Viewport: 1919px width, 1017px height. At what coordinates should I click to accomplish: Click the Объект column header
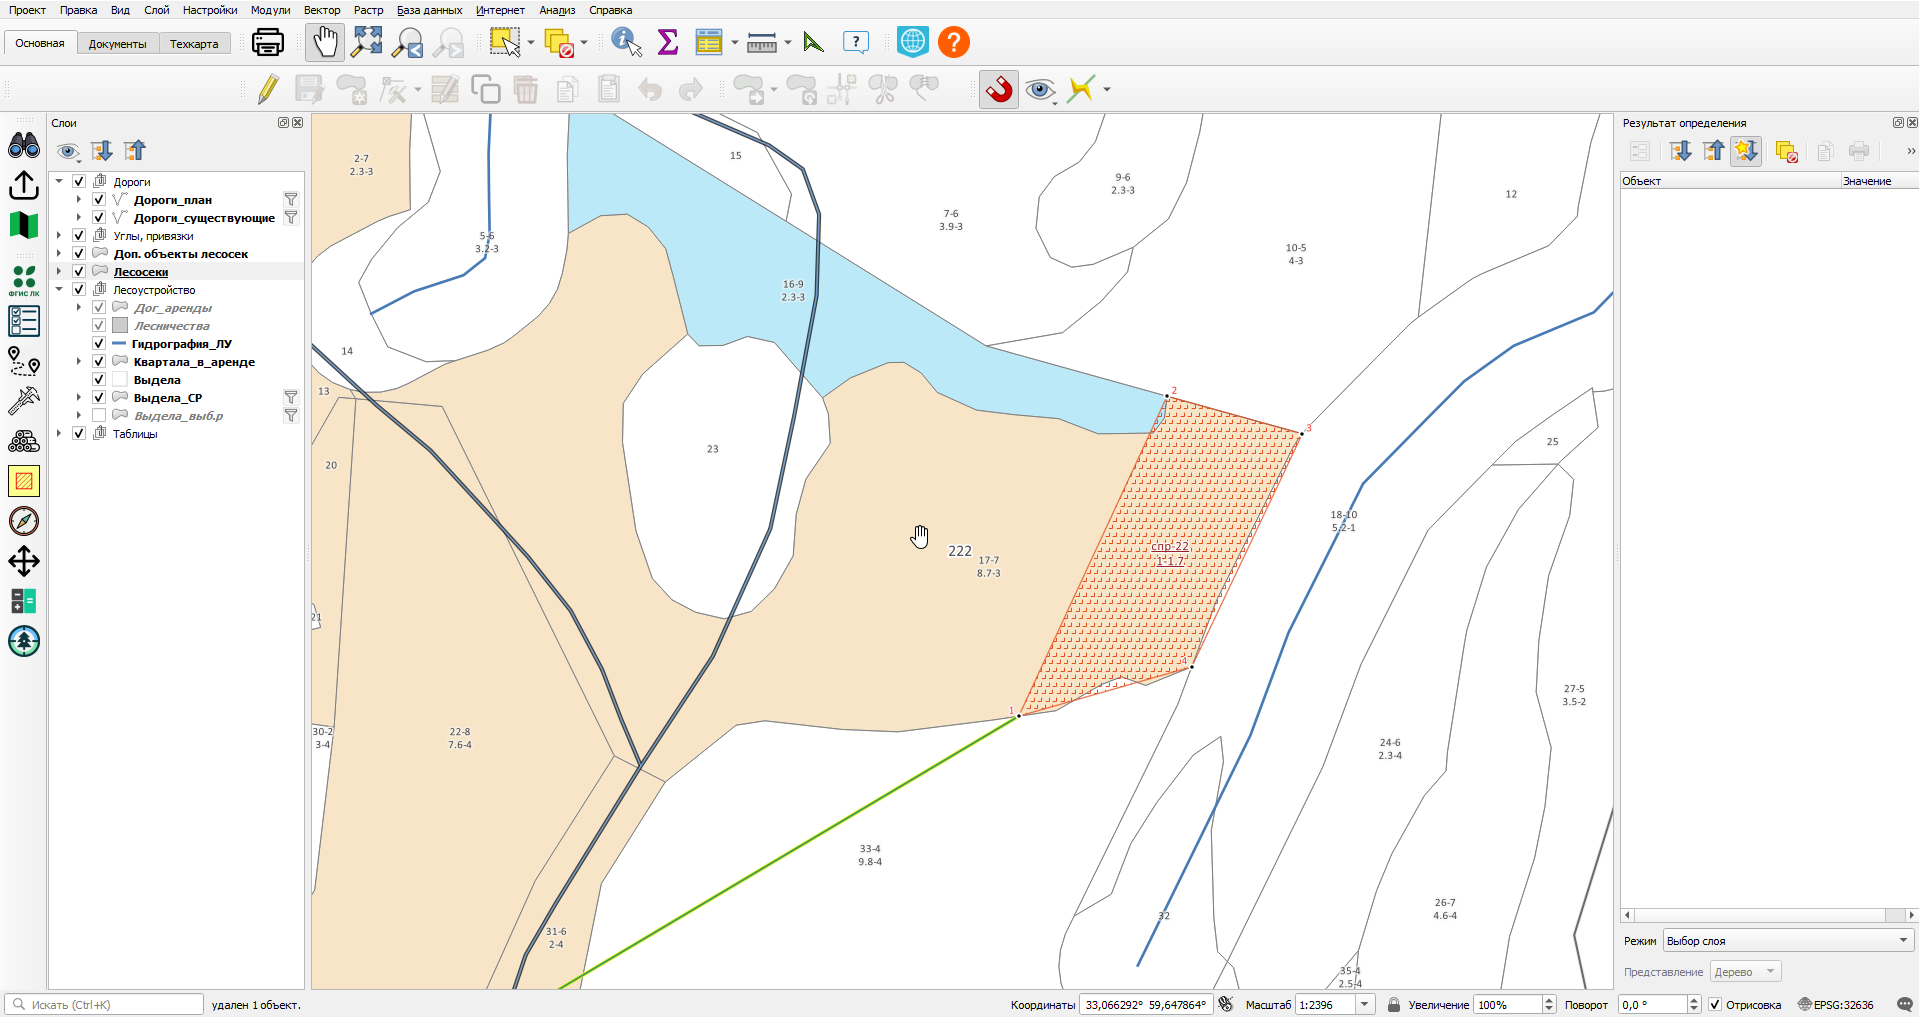pos(1730,181)
